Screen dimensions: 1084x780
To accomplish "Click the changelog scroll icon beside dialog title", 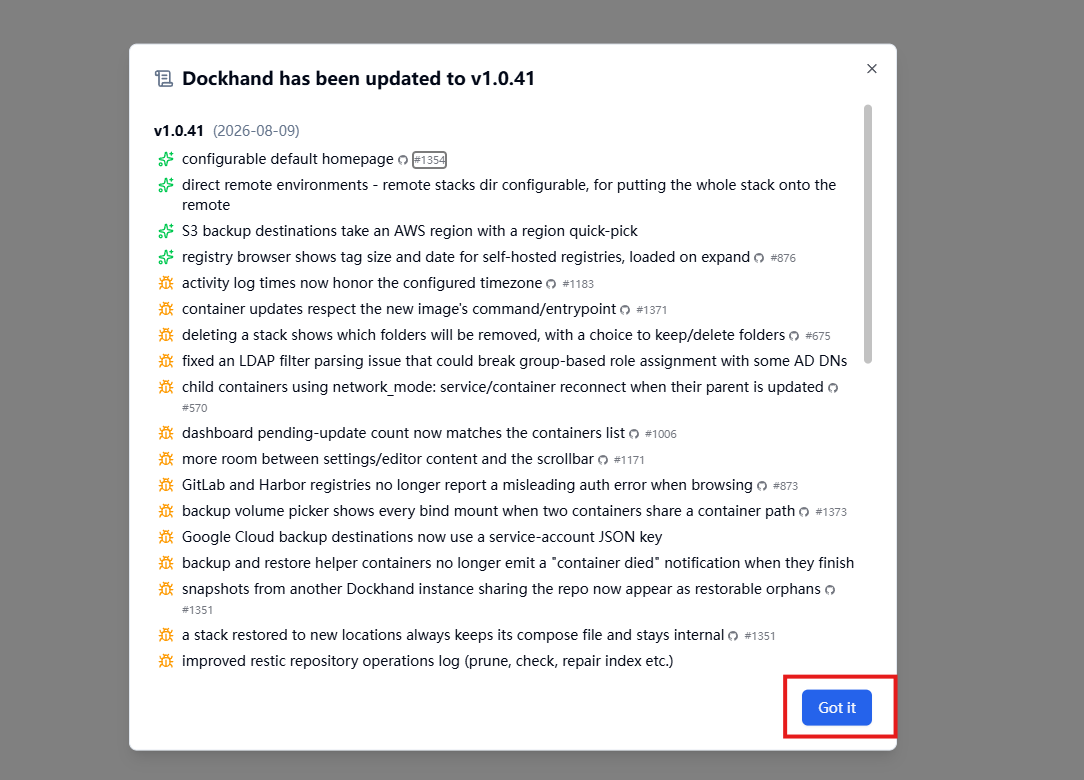I will click(164, 79).
